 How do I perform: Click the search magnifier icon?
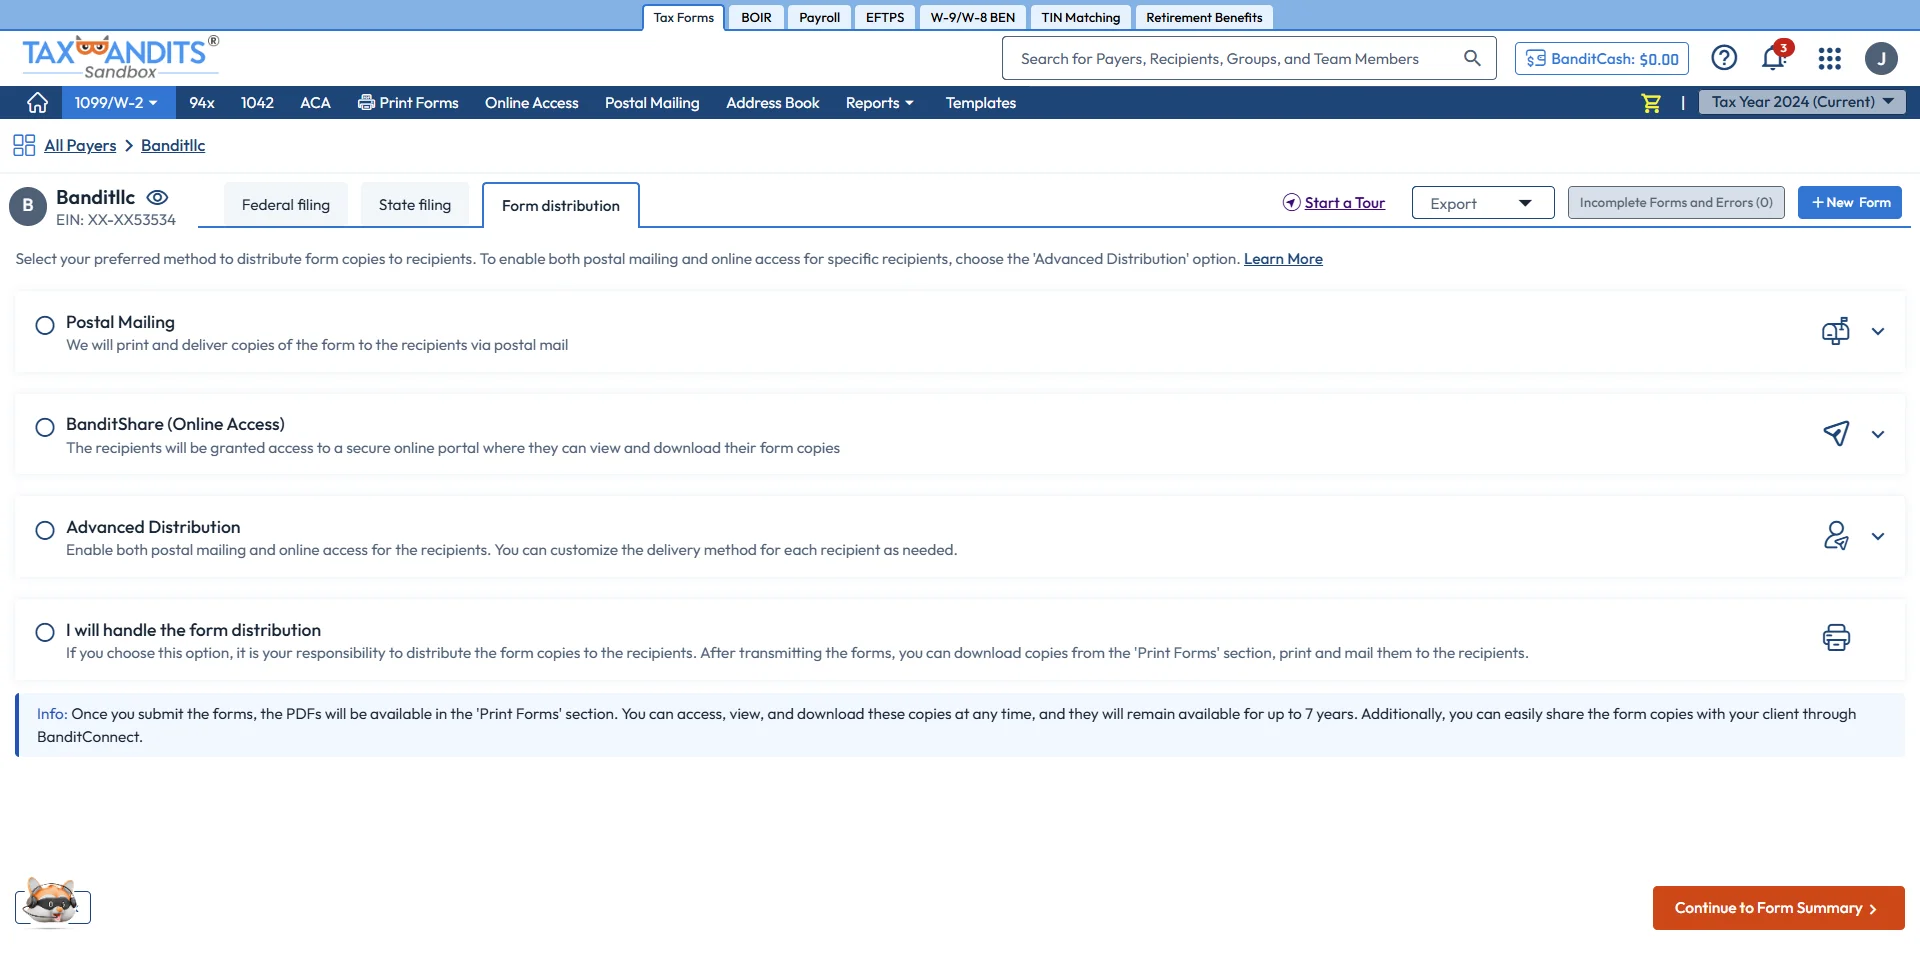(x=1472, y=57)
